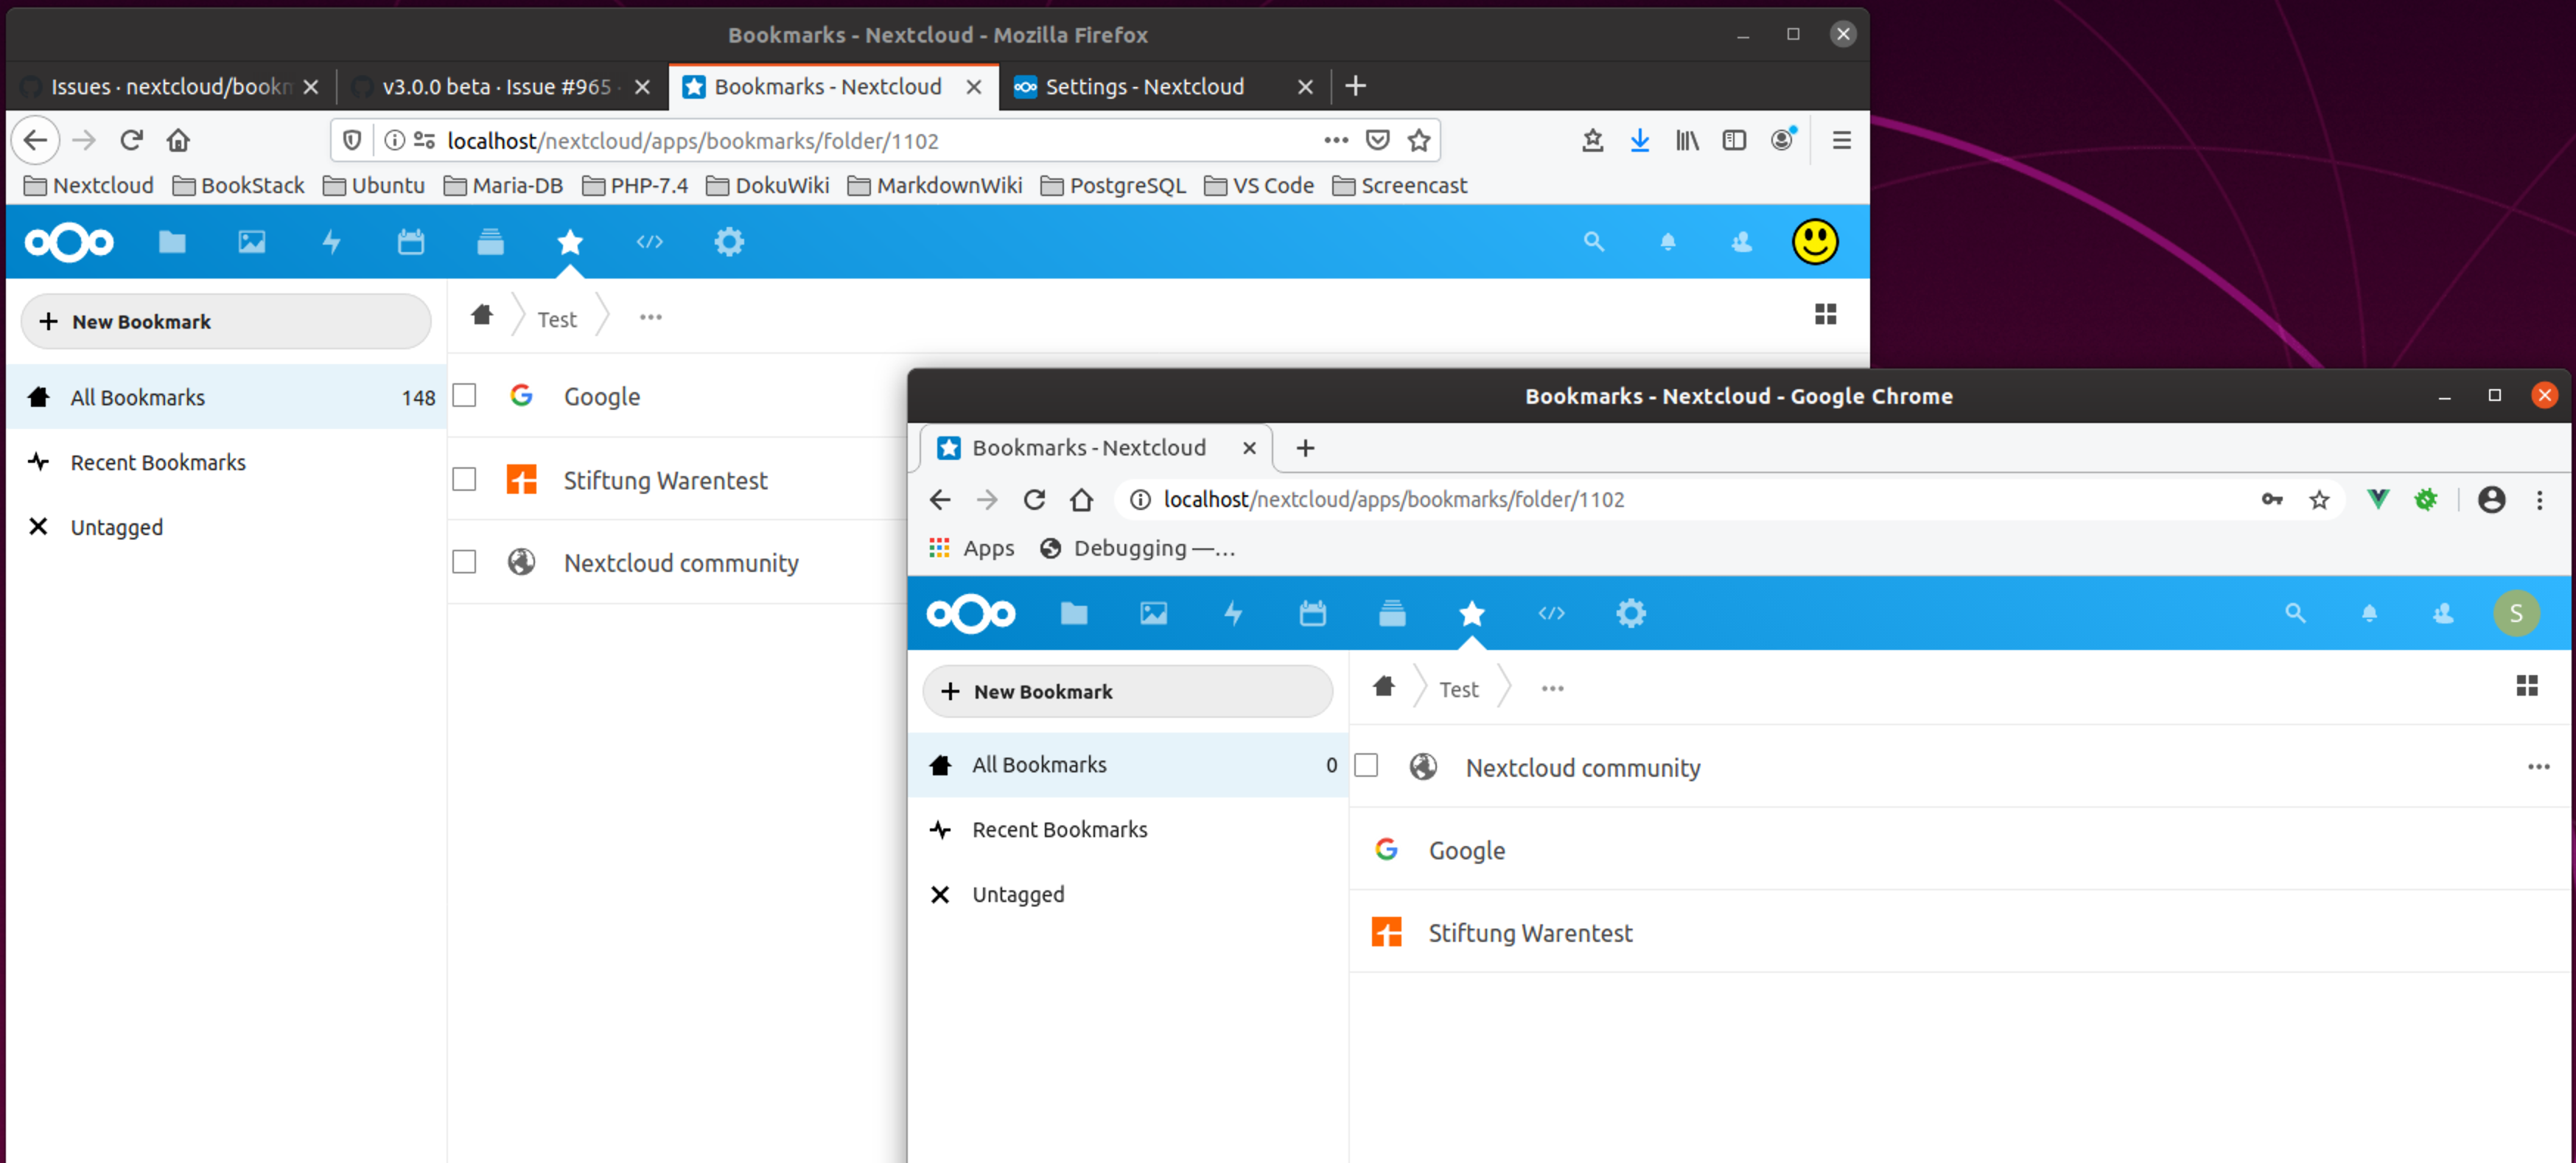Screen dimensions: 2576x1163
Task: Open Nextcloud community row actions menu in Chrome
Action: (x=2538, y=766)
